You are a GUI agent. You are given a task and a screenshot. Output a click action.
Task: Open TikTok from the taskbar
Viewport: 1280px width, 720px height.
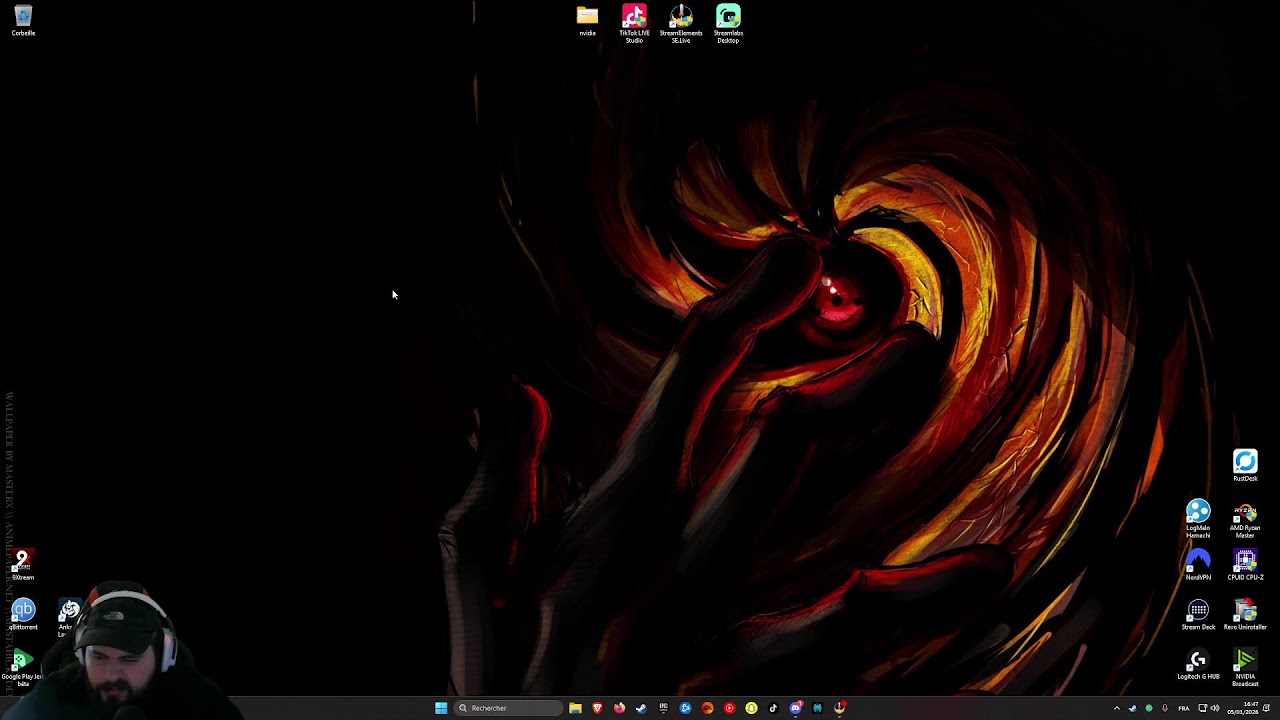[773, 708]
